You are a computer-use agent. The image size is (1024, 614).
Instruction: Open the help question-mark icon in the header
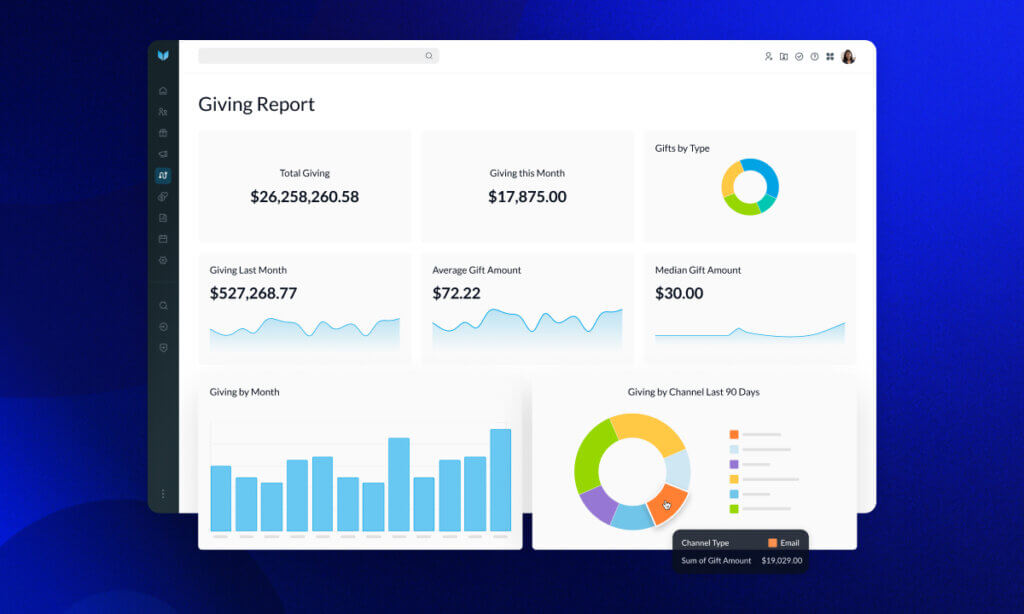[814, 55]
